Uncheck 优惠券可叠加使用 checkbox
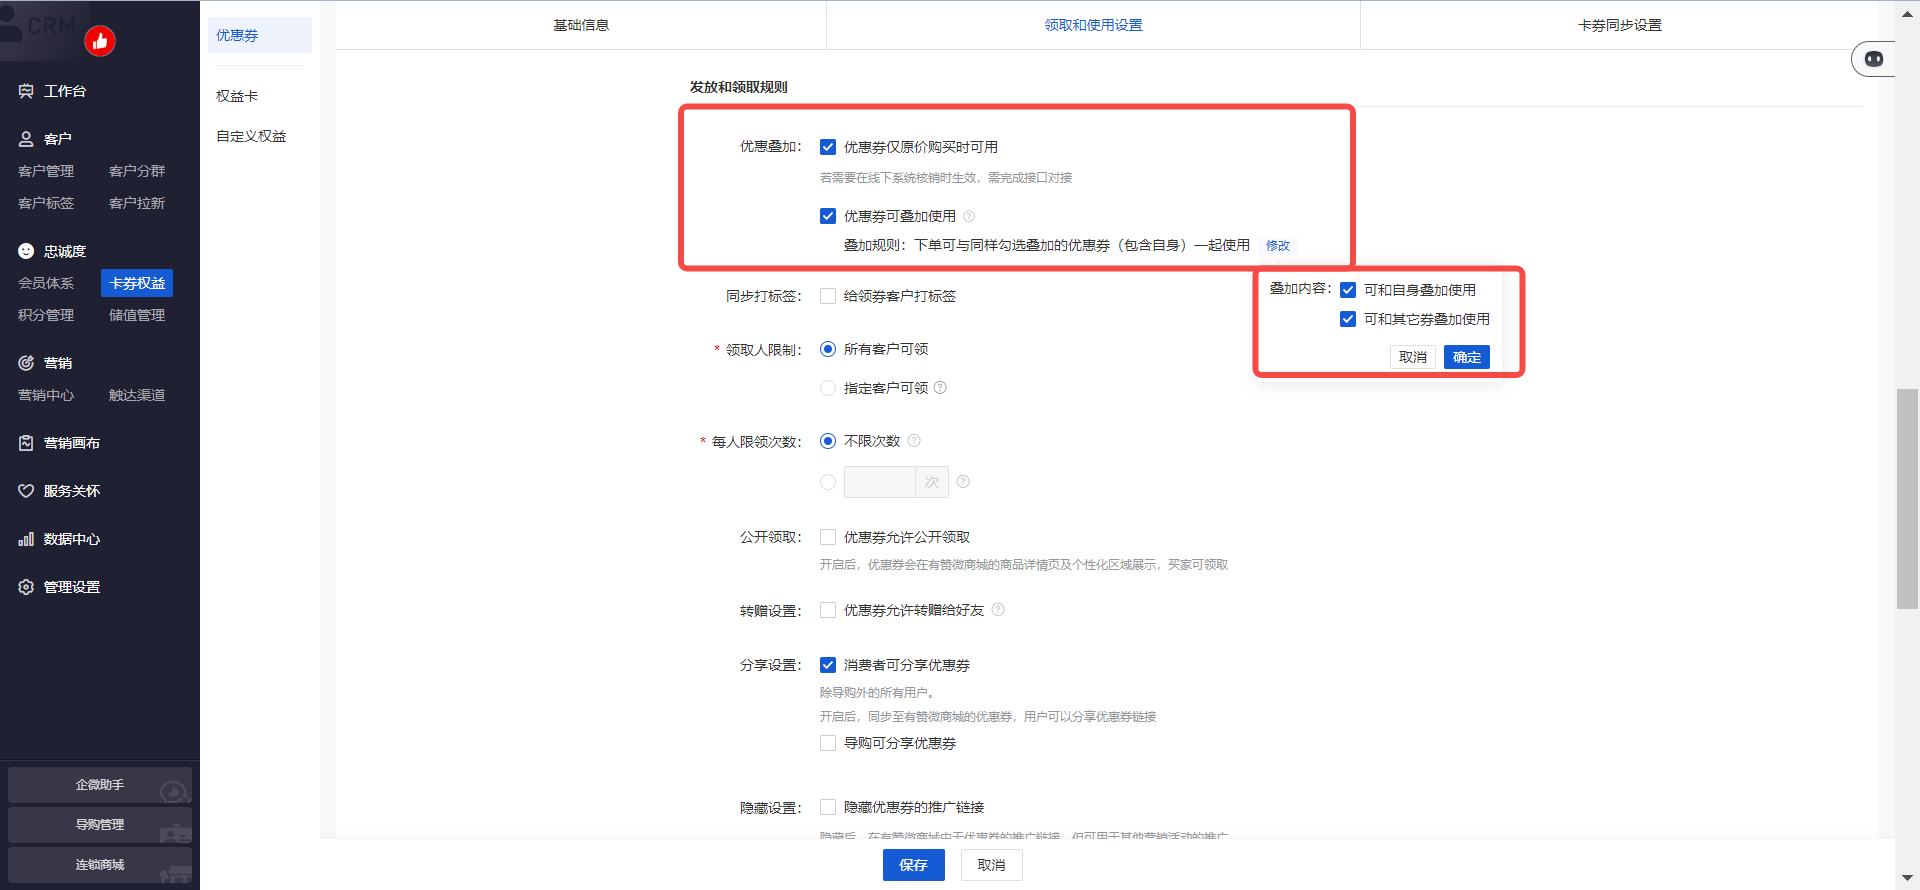 [x=828, y=216]
